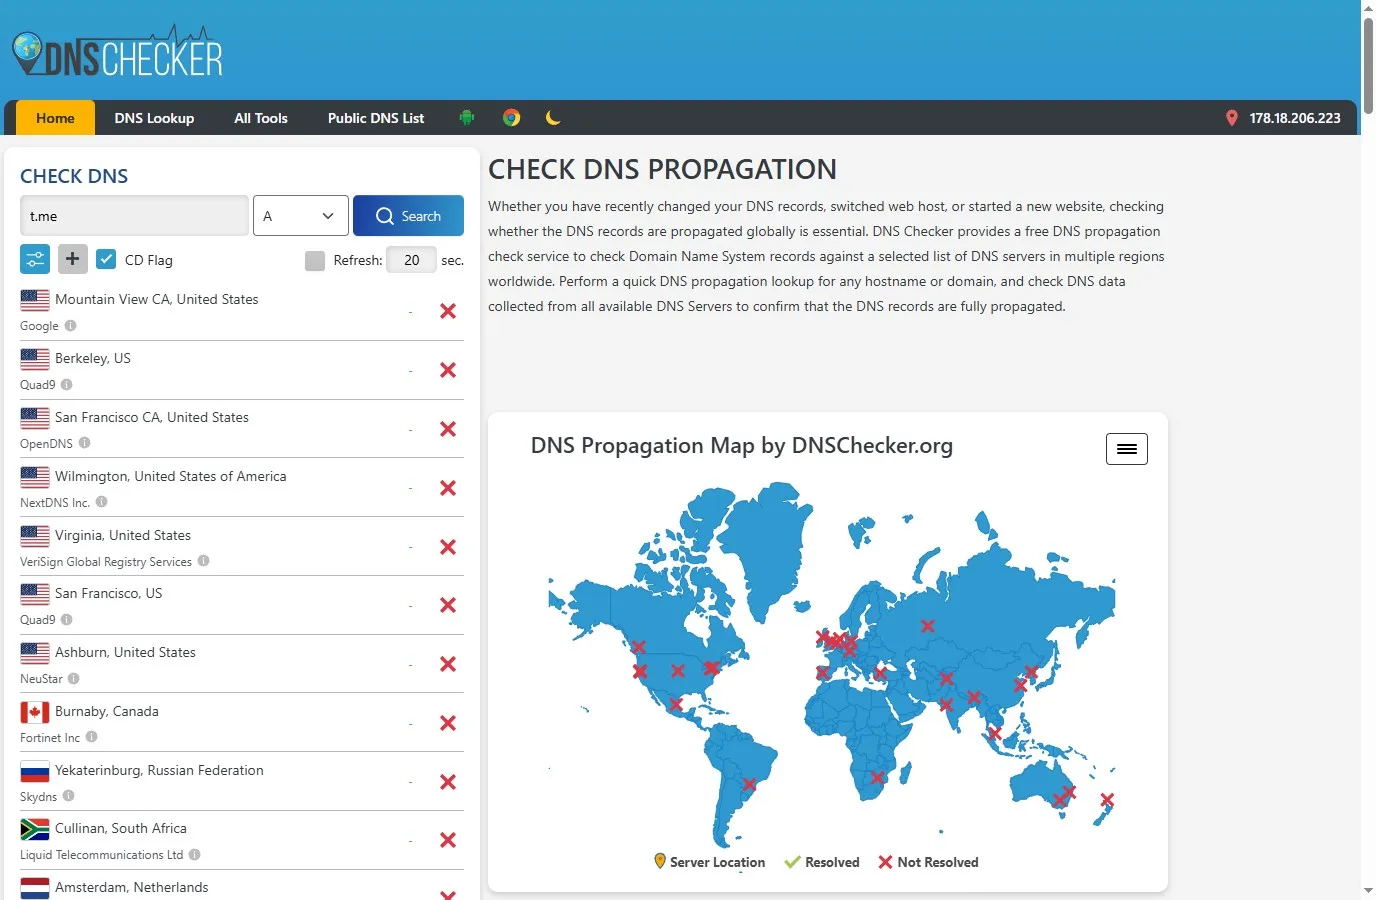Click the IP address 178.18.206.223 link
Screen dimensions: 1376x900
[1295, 118]
